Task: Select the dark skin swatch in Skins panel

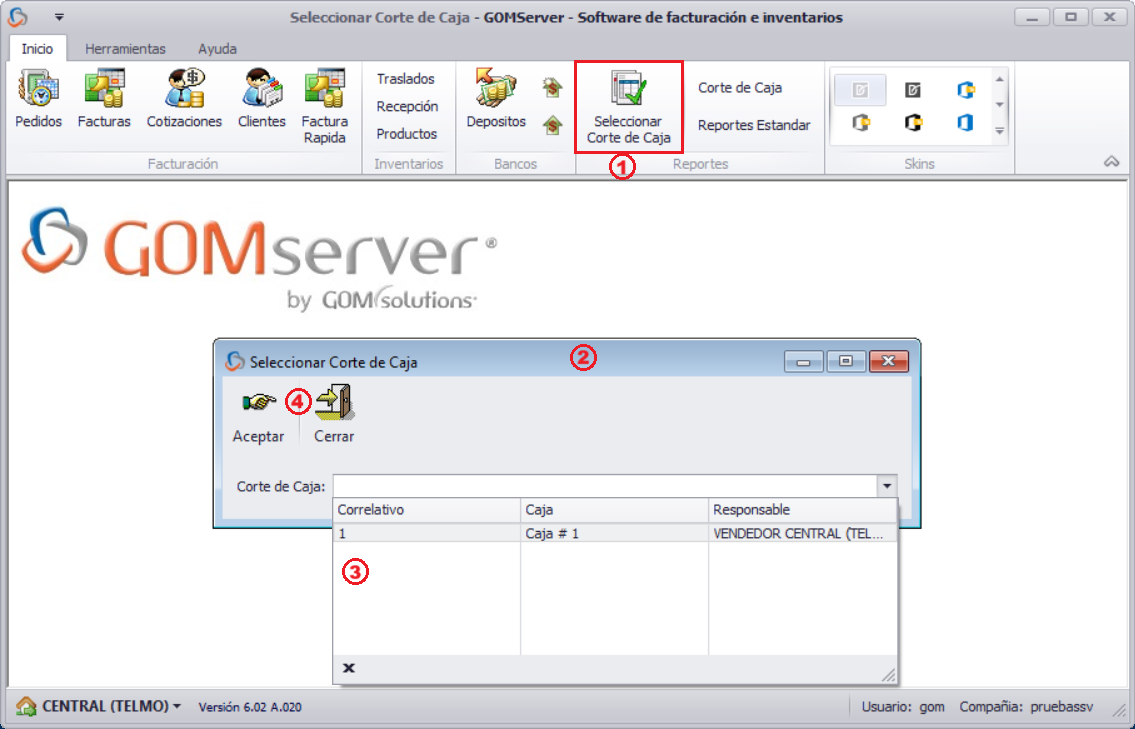Action: pos(912,89)
